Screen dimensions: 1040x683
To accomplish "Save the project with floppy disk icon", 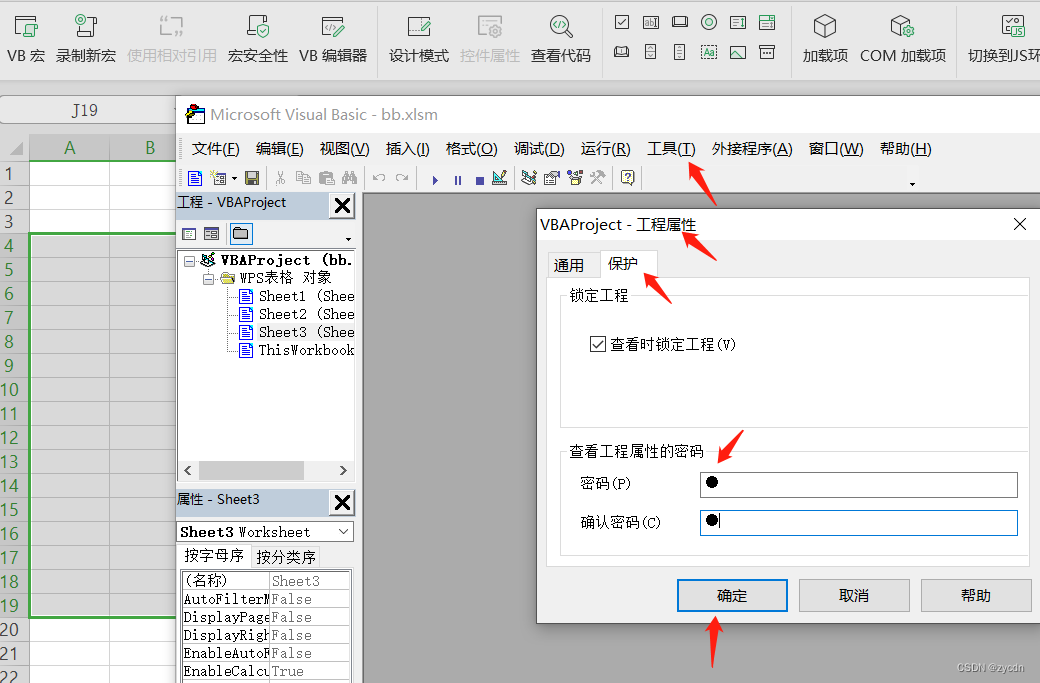I will coord(252,178).
